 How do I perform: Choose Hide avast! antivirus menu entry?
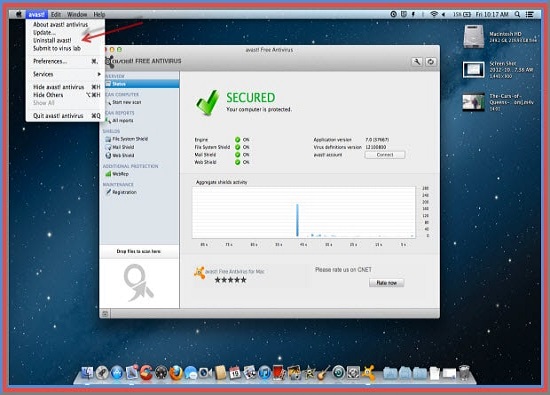click(x=65, y=87)
